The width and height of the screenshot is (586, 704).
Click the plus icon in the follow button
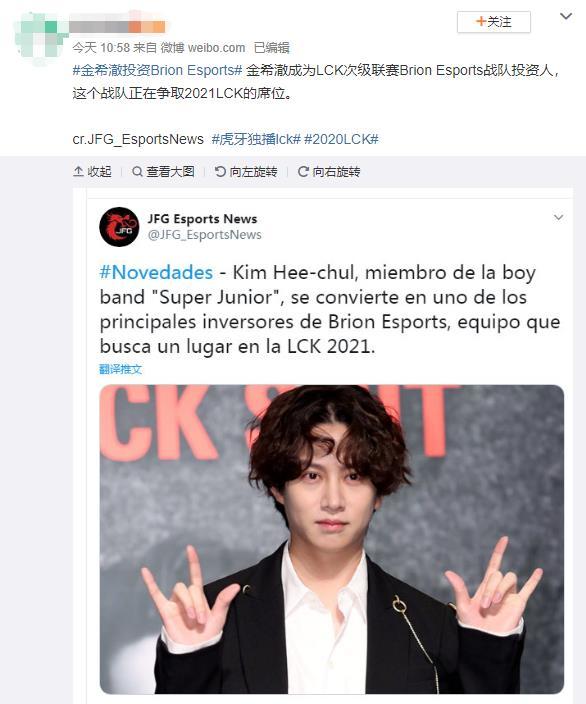(481, 21)
